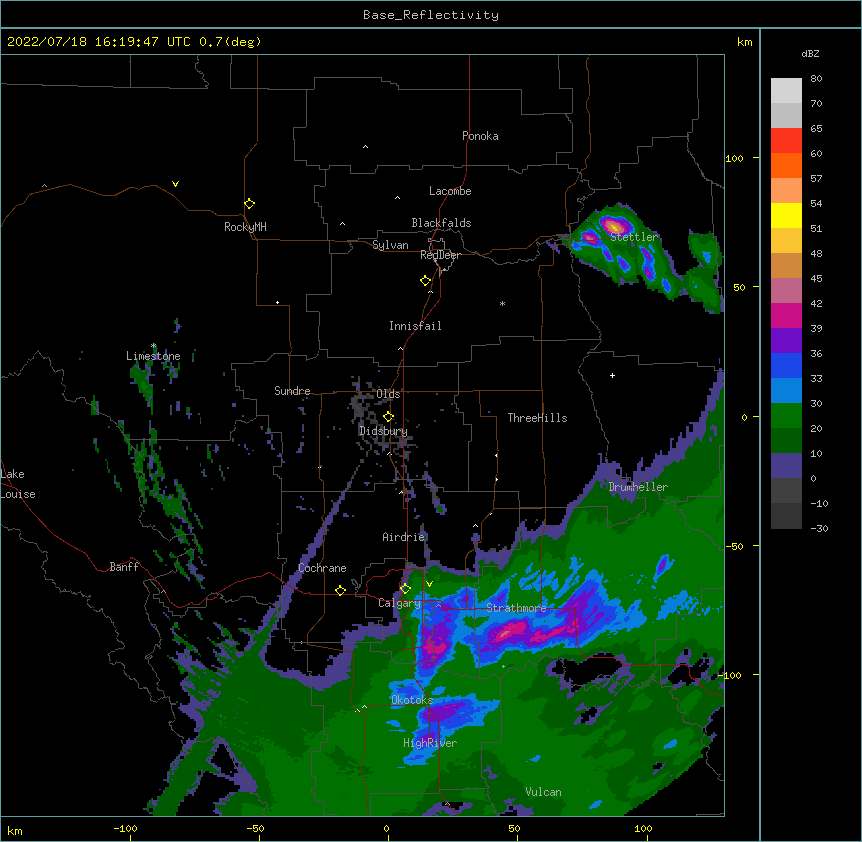Click the Limestone label
Viewport: 862px width, 842px height.
[153, 356]
